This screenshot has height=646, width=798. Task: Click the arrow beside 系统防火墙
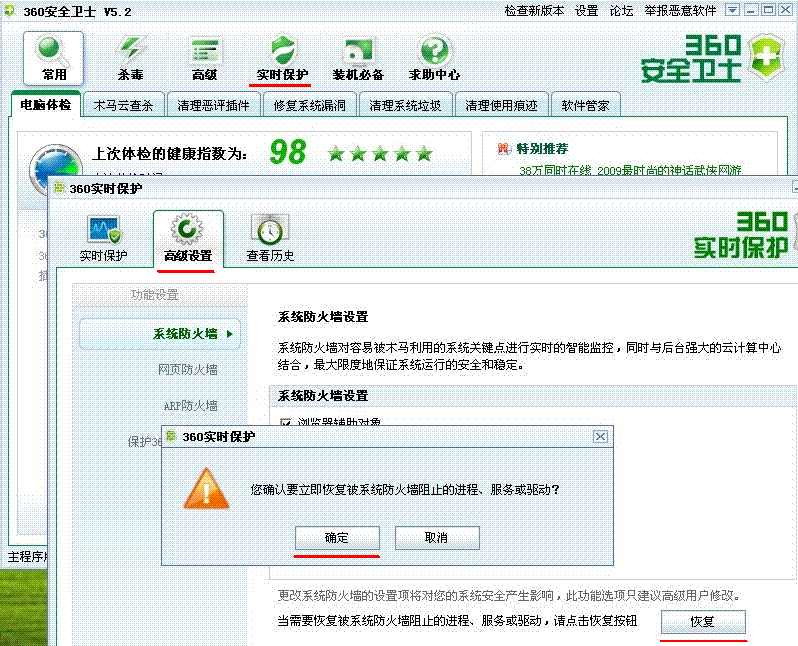pyautogui.click(x=230, y=334)
